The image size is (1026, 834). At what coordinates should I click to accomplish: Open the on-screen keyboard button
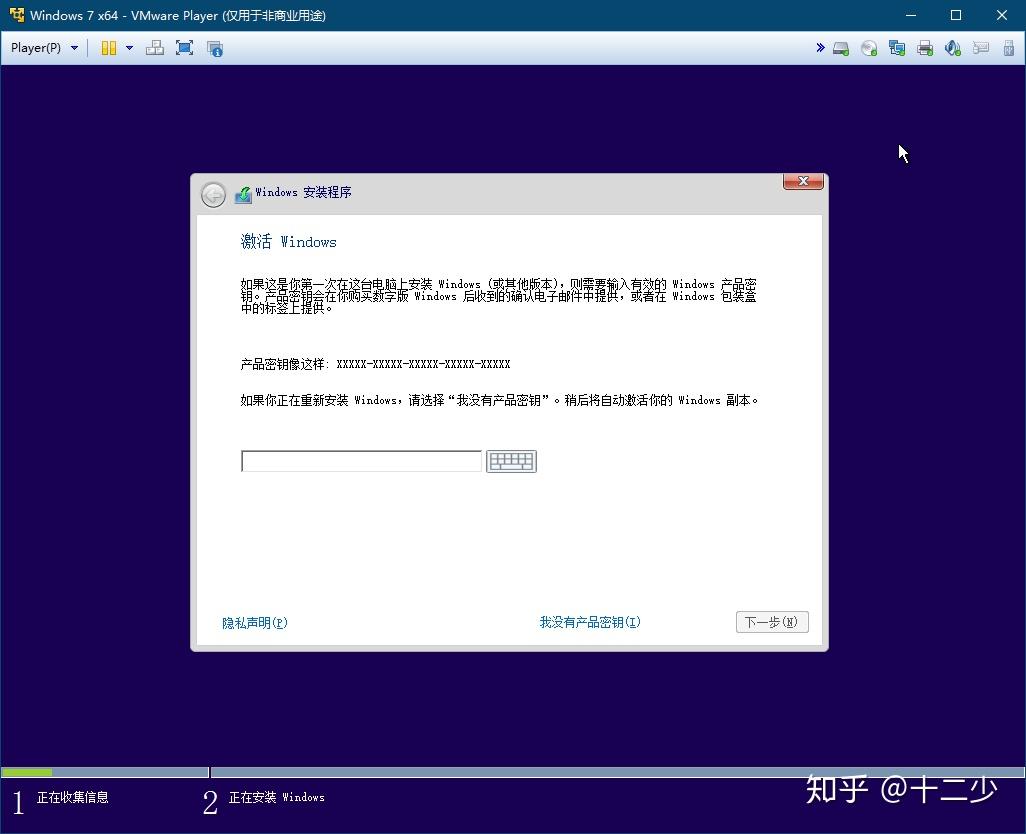click(x=511, y=461)
